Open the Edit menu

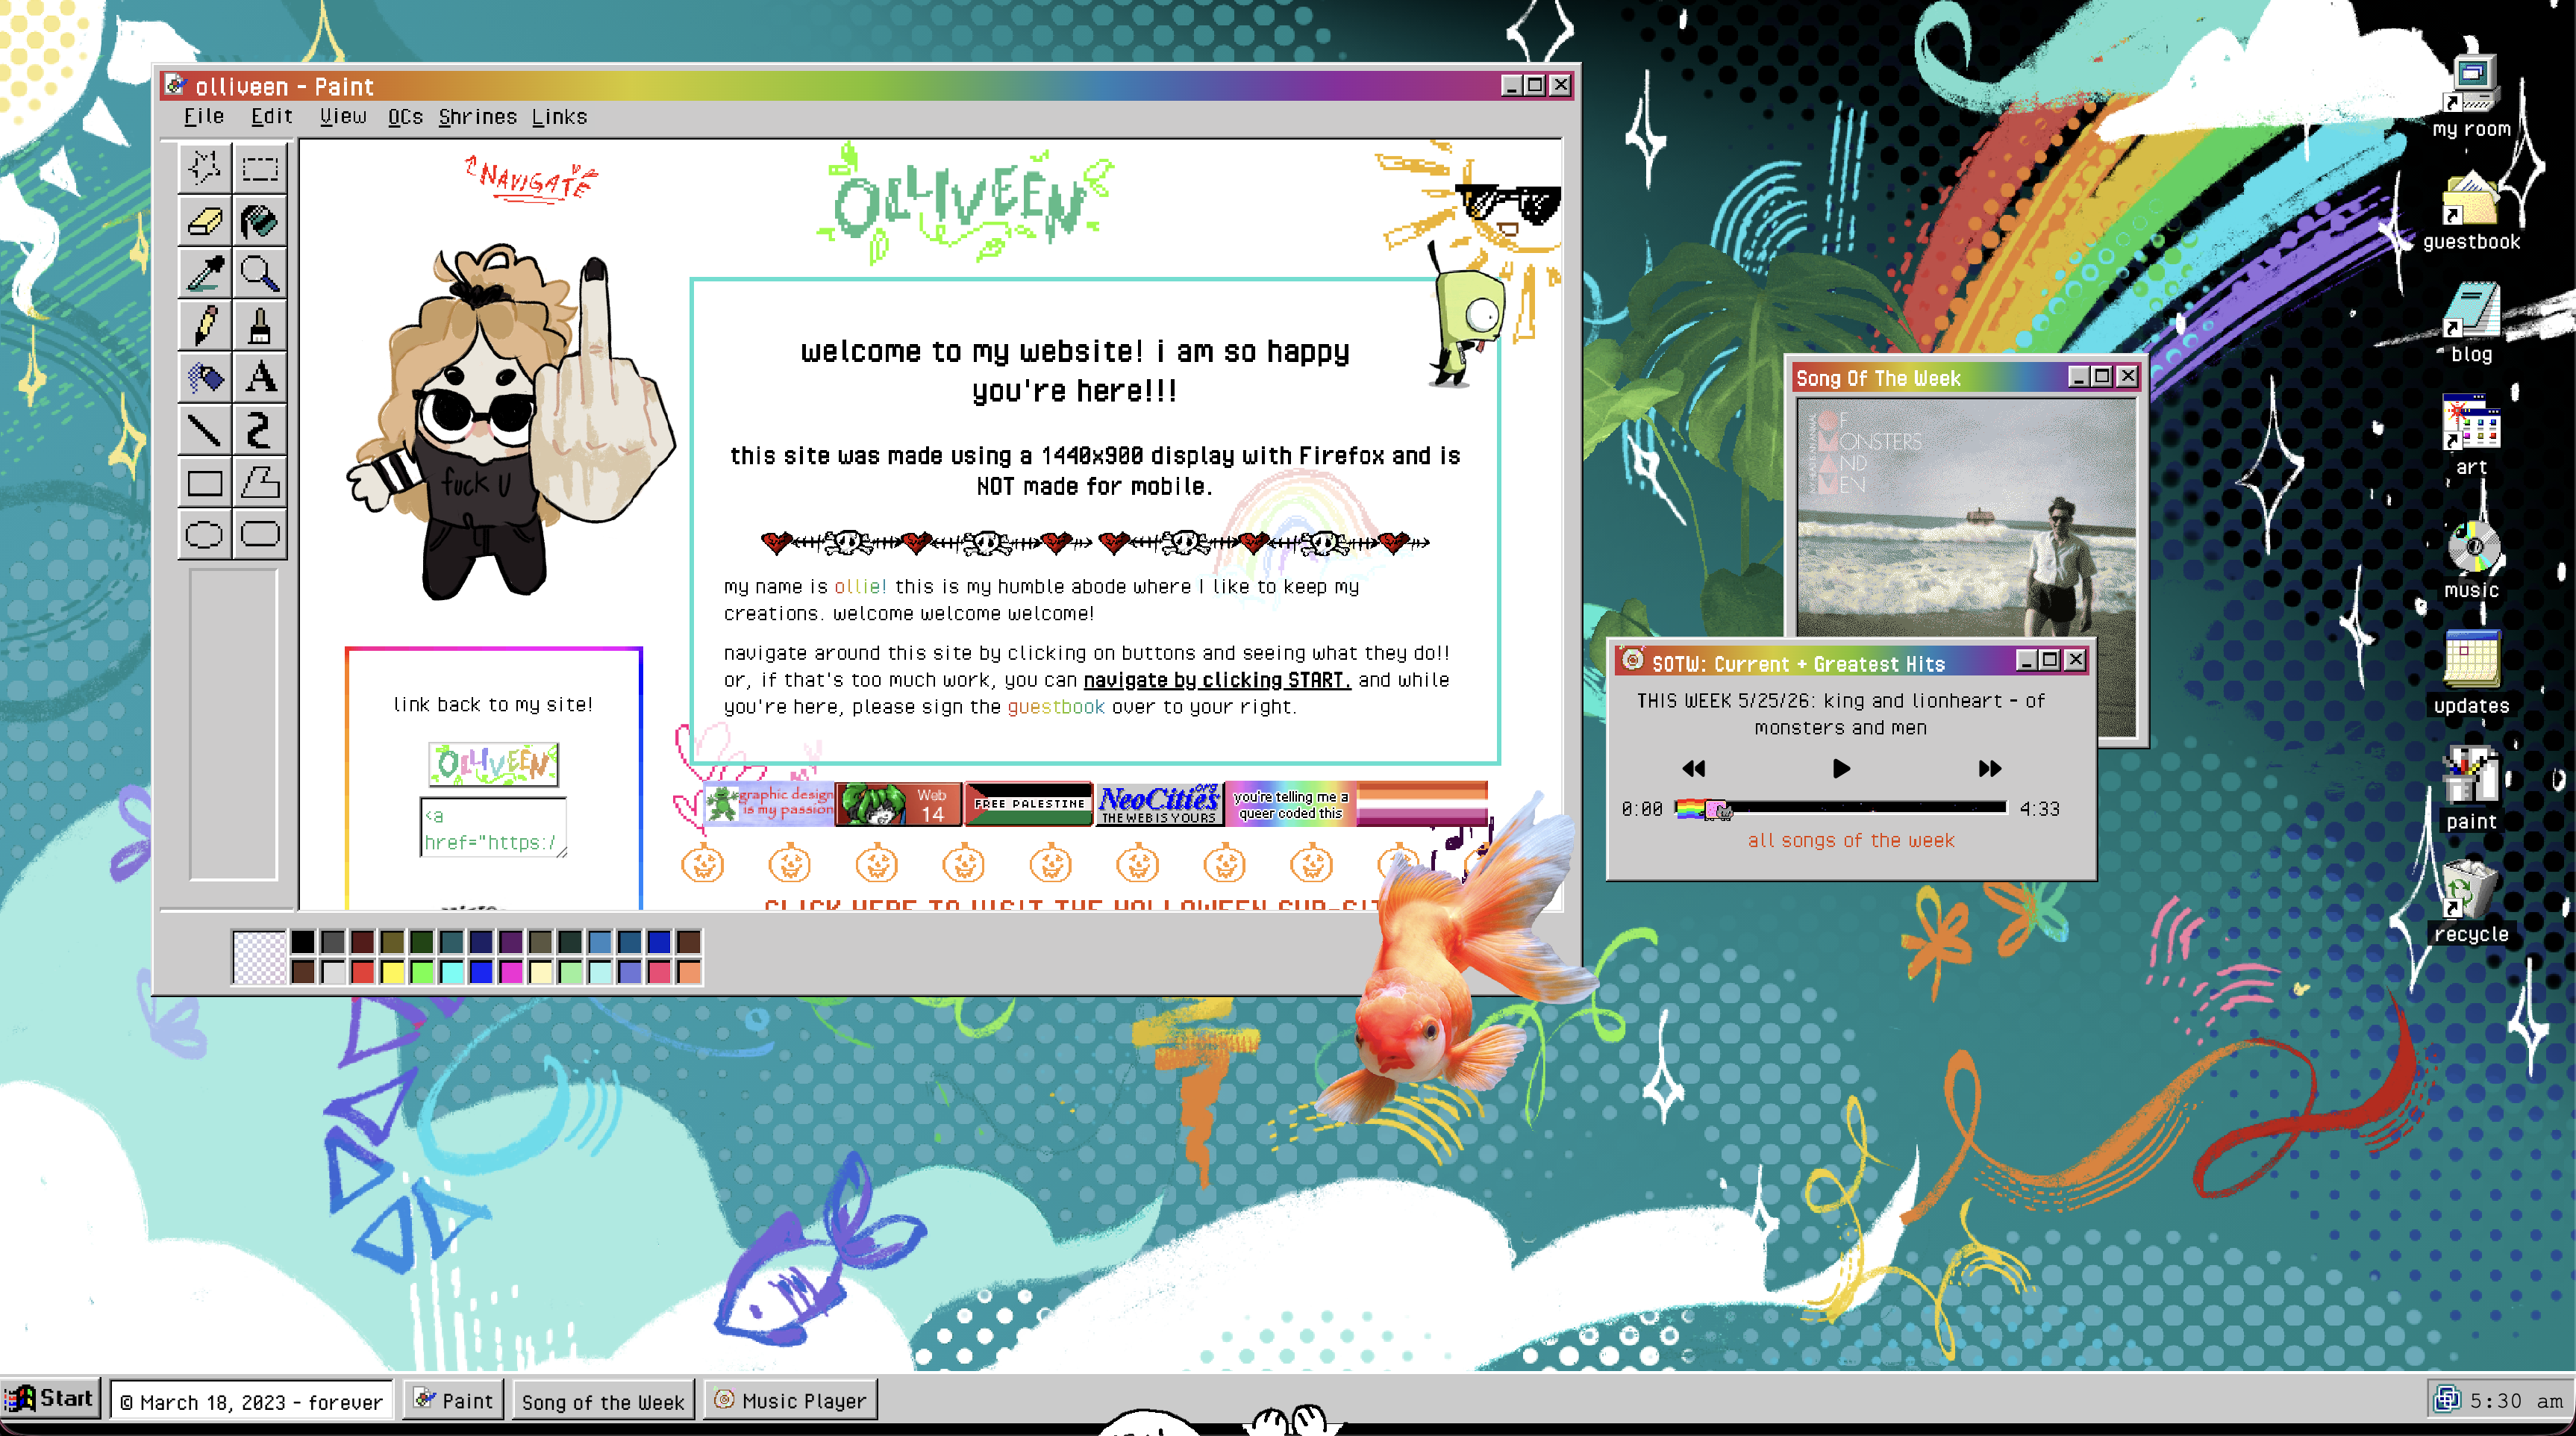point(271,116)
